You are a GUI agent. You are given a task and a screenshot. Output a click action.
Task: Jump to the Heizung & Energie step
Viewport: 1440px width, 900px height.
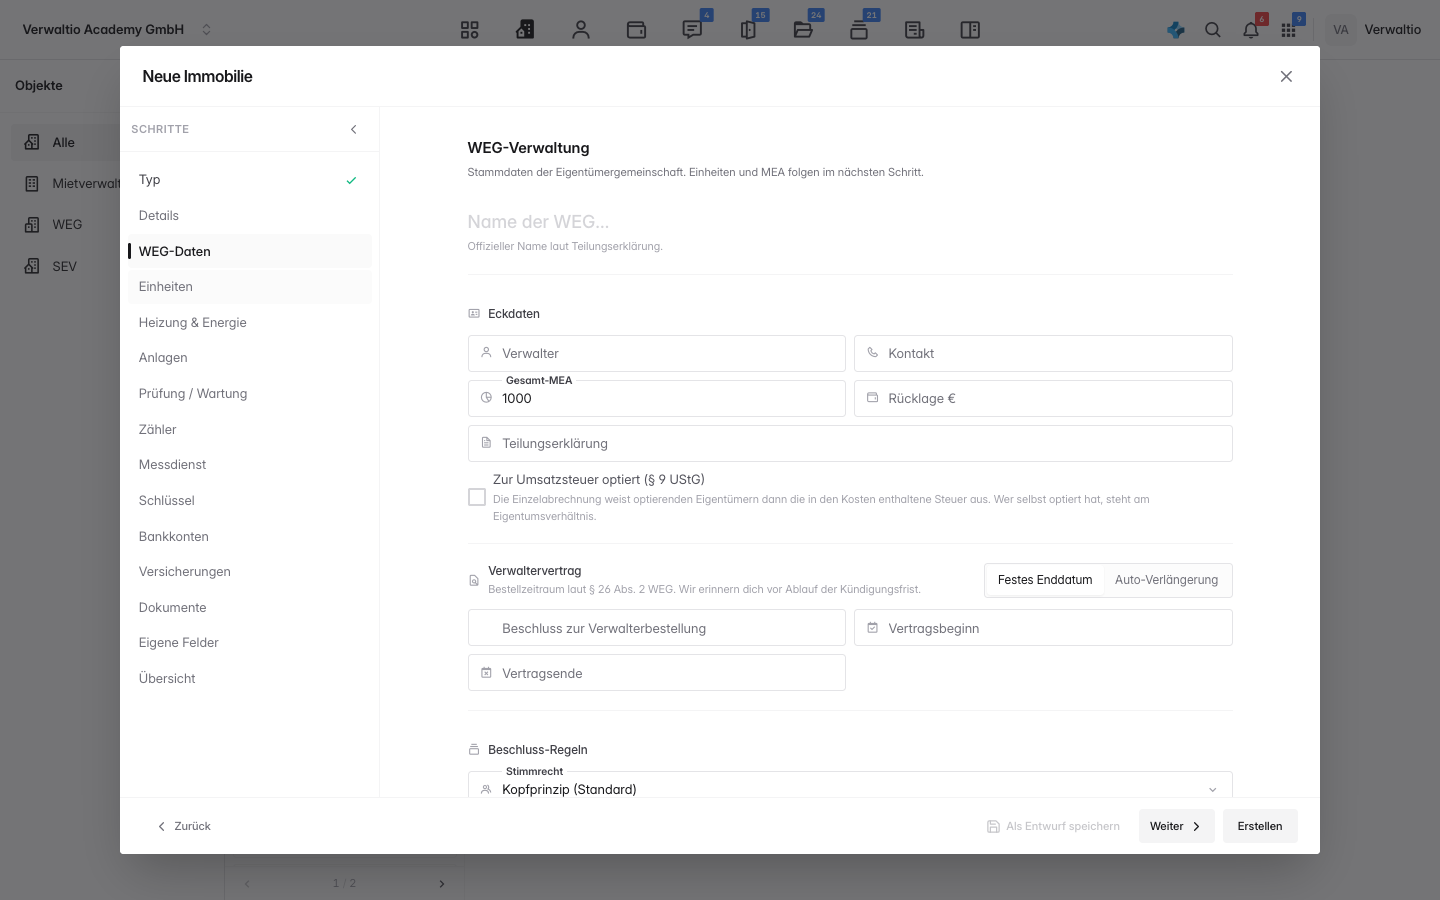250,322
